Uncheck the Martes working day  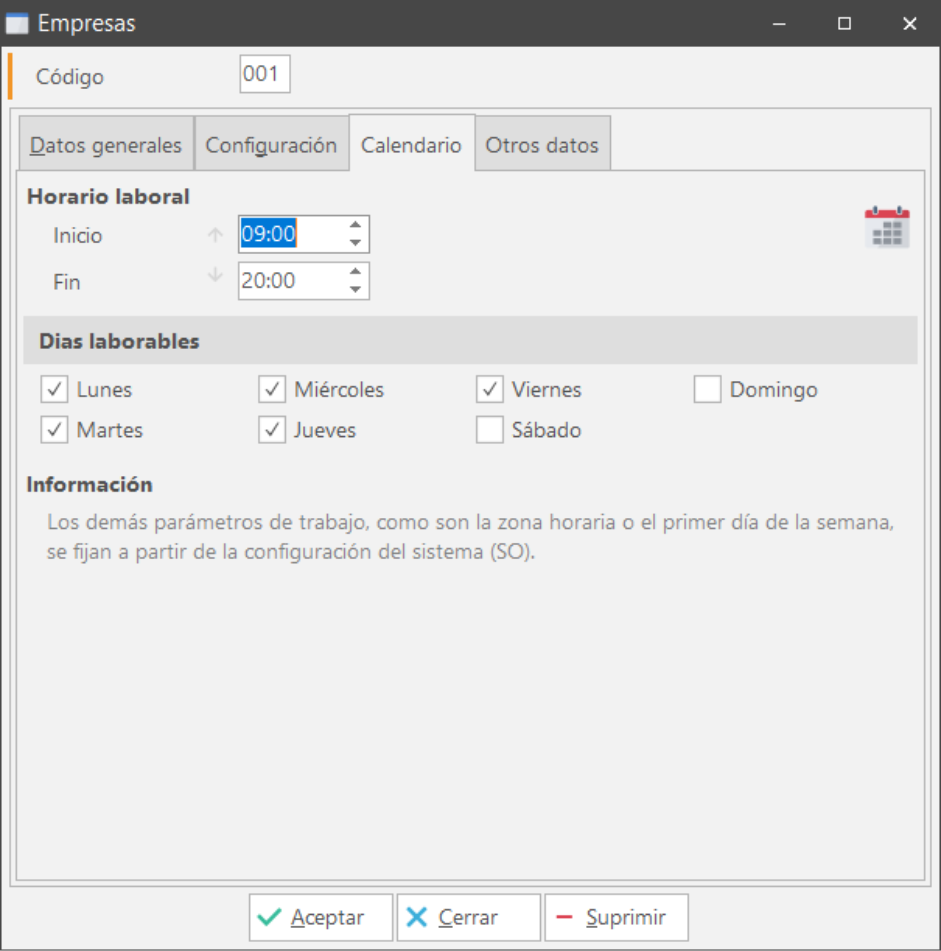point(54,430)
